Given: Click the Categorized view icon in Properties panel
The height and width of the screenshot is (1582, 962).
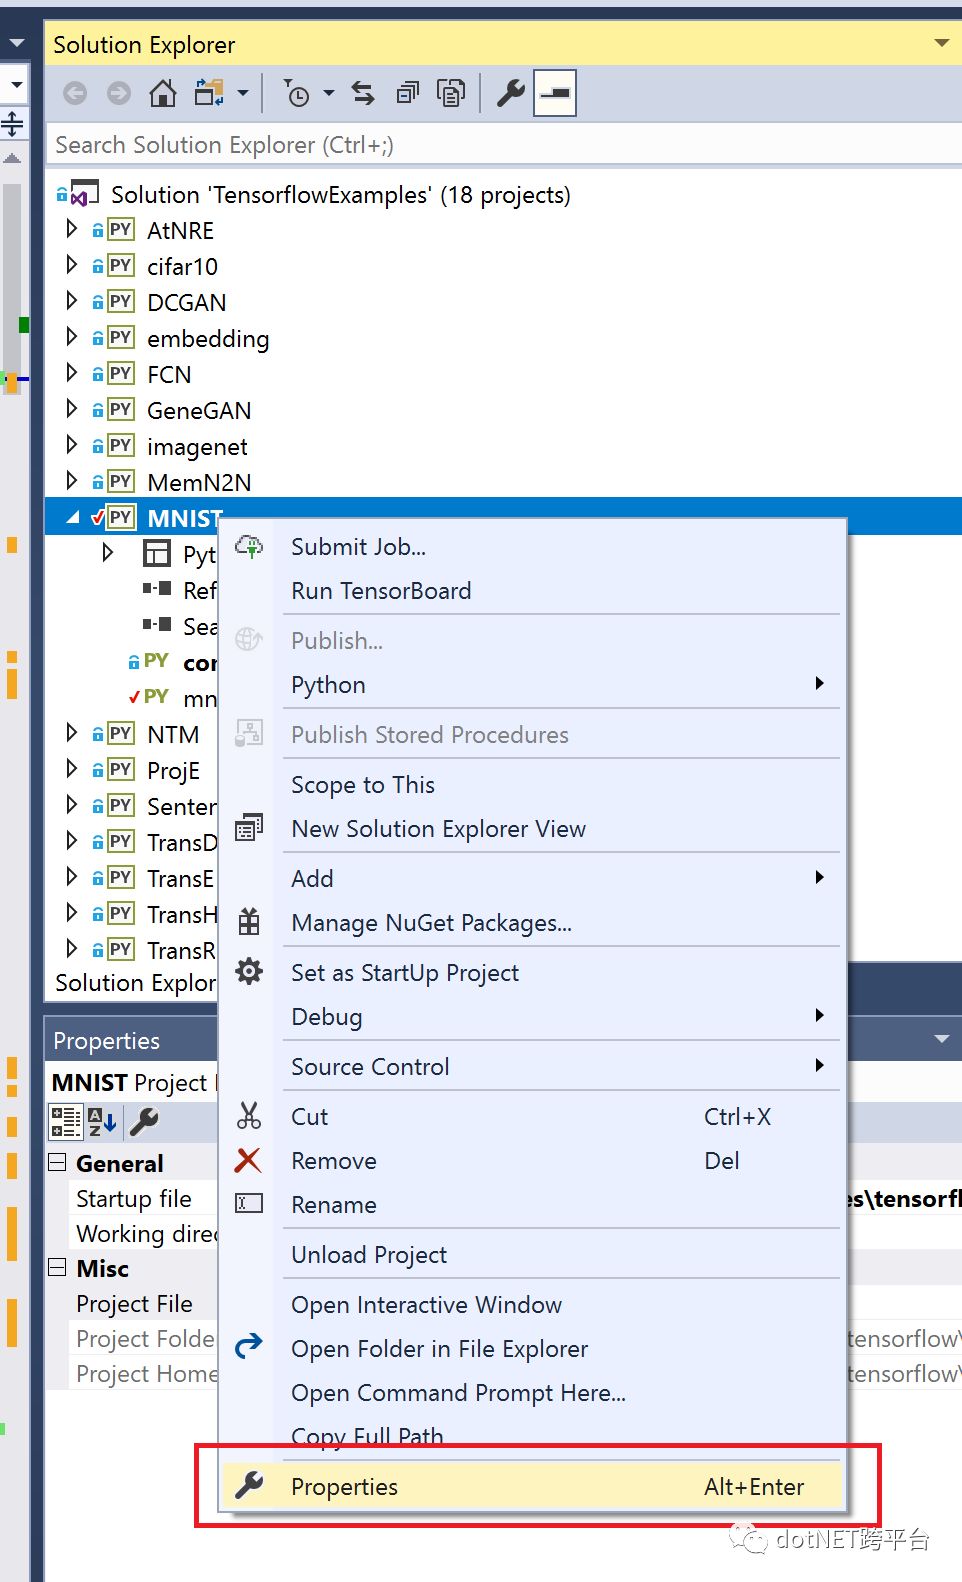Looking at the screenshot, I should coord(66,1122).
